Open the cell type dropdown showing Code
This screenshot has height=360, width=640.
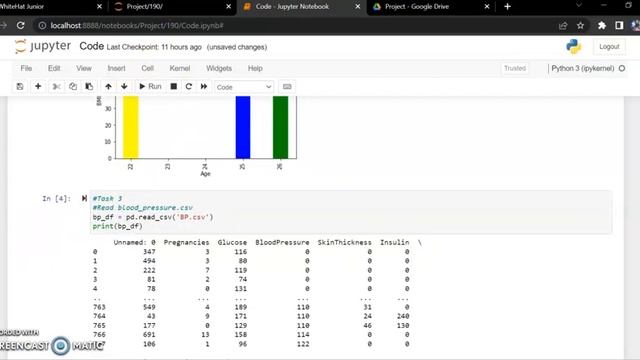(x=244, y=87)
